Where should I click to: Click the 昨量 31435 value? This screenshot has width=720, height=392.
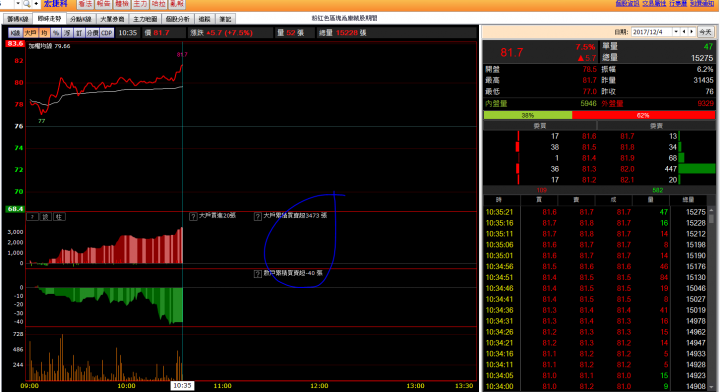703,80
